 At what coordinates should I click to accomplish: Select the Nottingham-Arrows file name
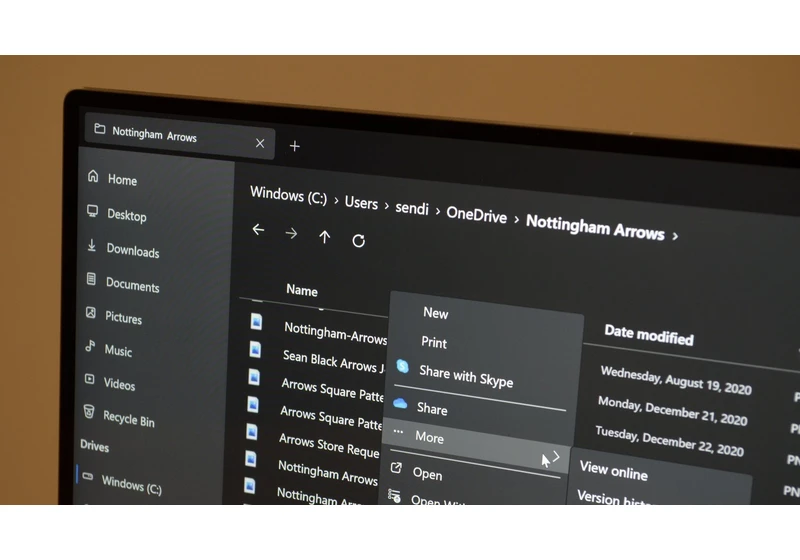pyautogui.click(x=335, y=333)
